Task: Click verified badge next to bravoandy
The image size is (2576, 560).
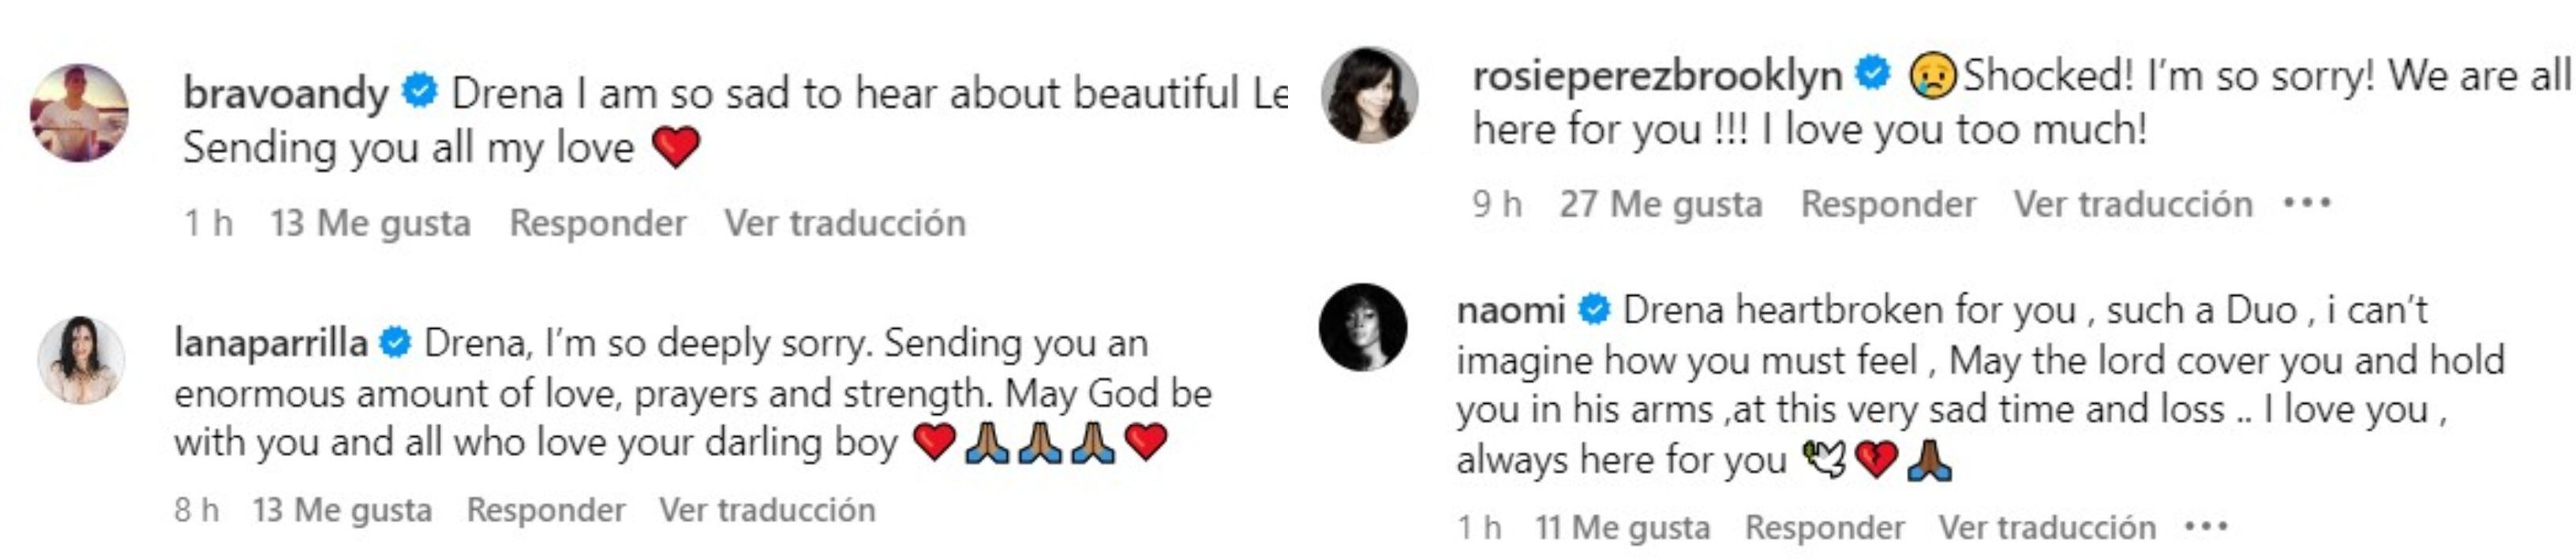Action: 420,92
